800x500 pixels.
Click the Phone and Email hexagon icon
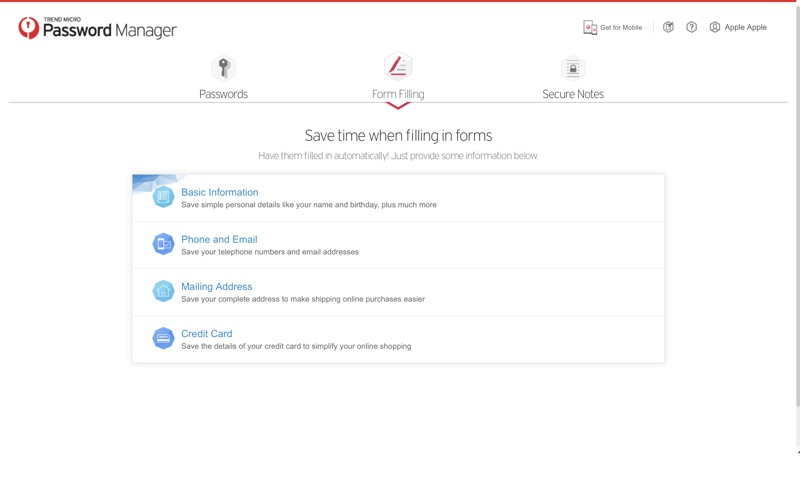tap(163, 244)
